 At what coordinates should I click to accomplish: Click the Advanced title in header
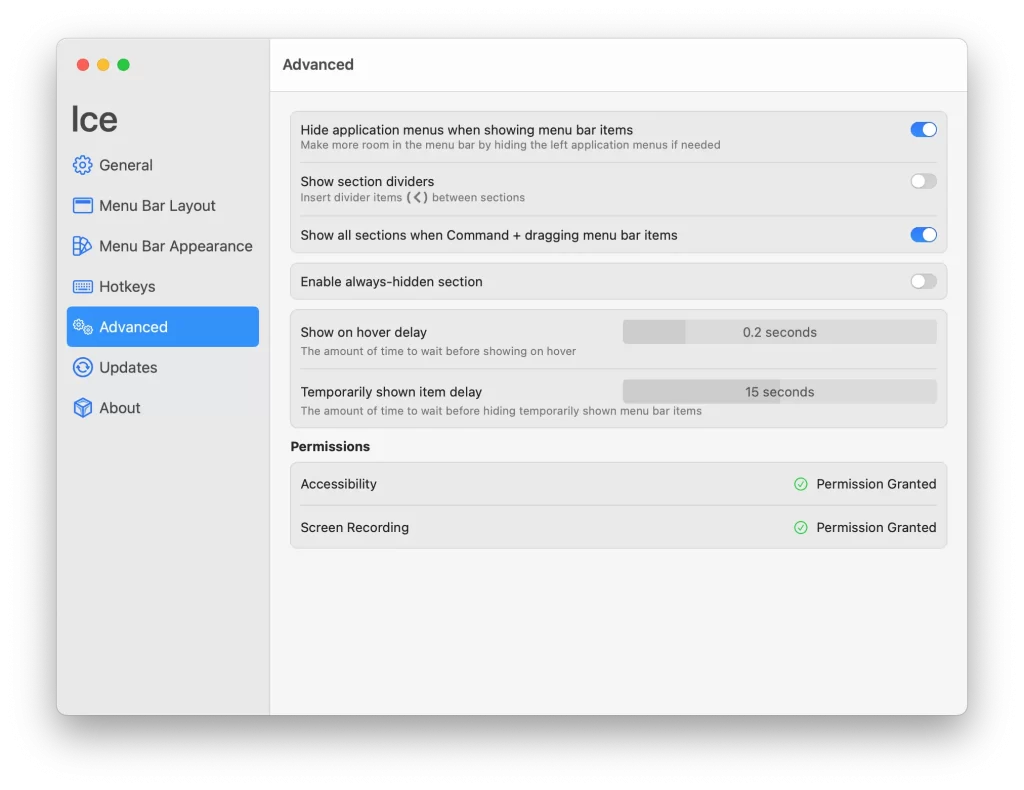(318, 65)
